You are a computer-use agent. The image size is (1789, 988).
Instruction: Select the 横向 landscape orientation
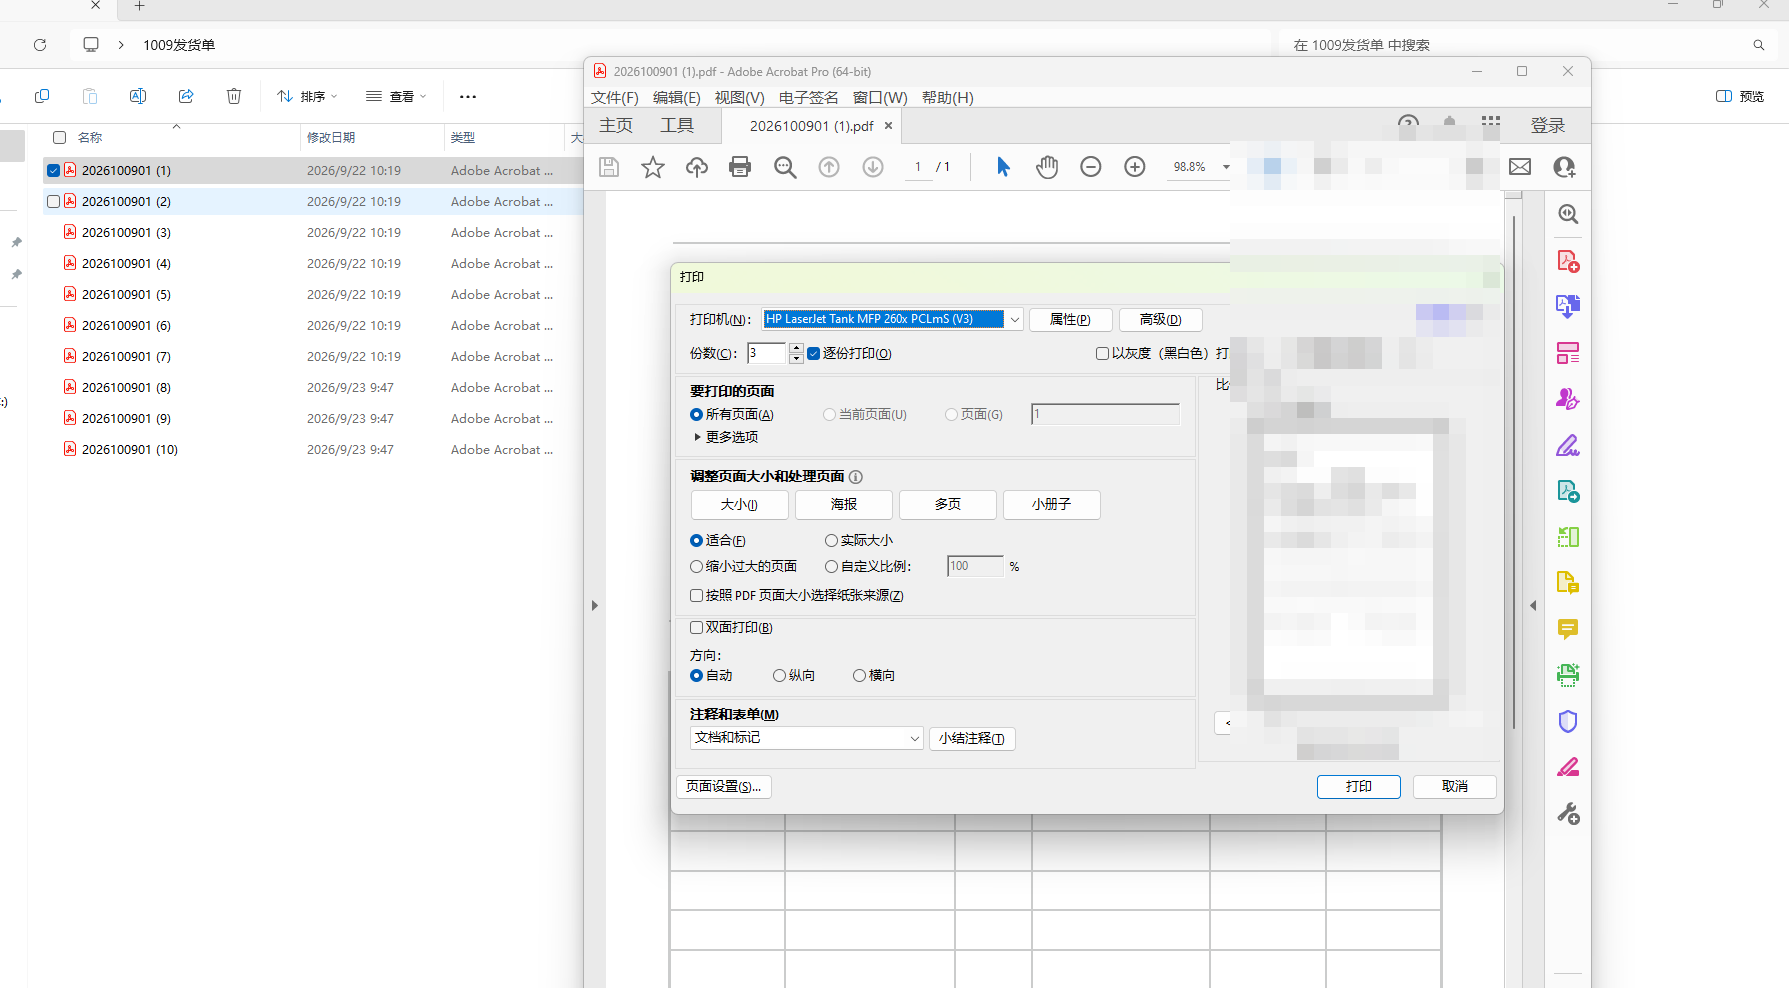[x=859, y=676]
